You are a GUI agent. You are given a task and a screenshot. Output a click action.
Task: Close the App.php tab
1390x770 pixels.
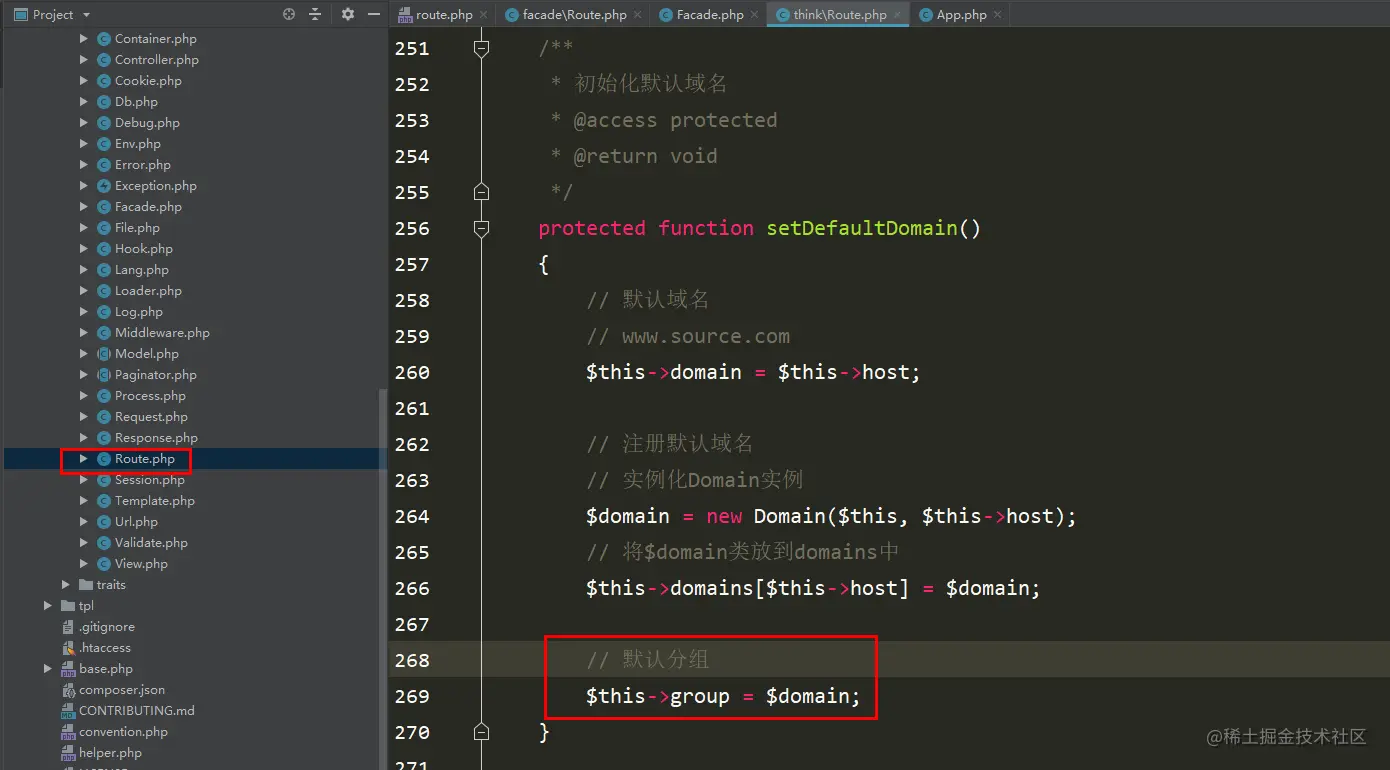point(997,15)
